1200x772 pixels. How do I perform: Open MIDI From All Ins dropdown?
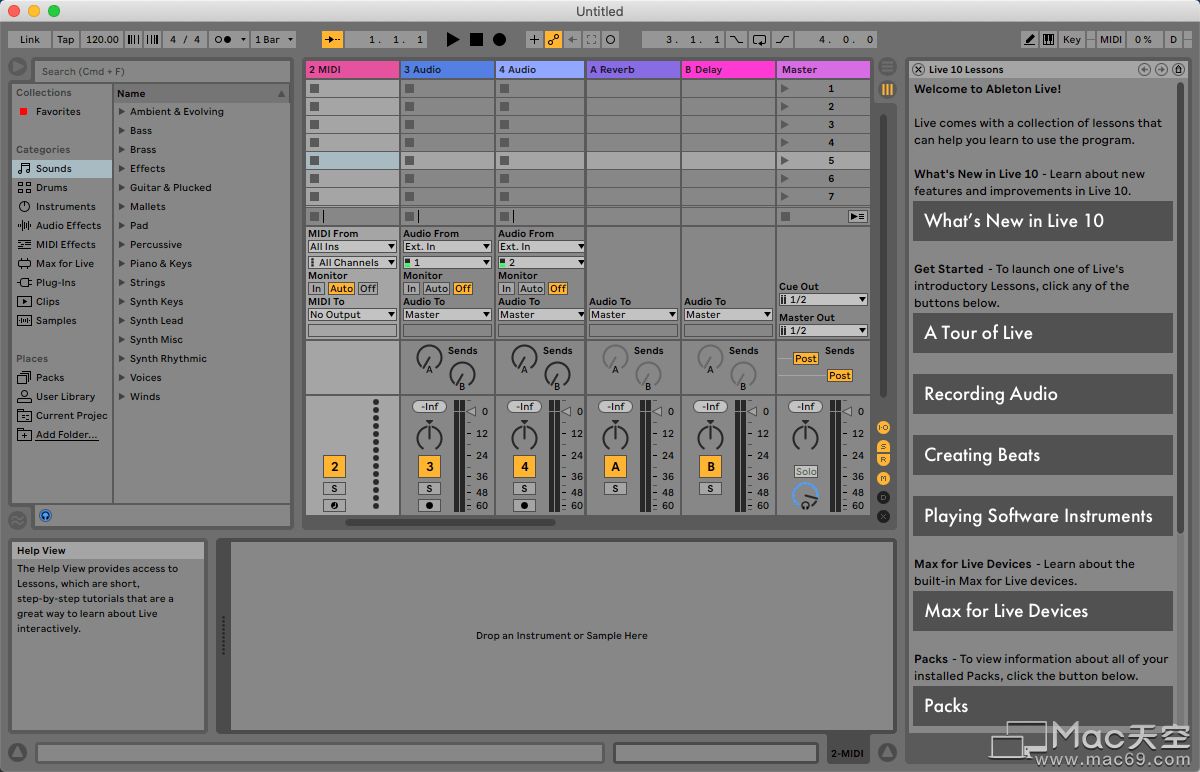pyautogui.click(x=352, y=246)
